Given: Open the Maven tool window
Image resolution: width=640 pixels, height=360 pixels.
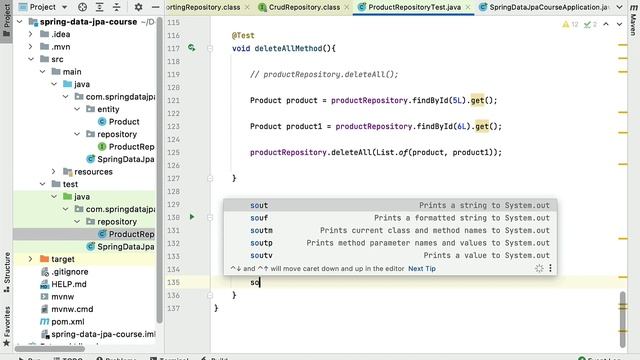Looking at the screenshot, I should pos(633,19).
